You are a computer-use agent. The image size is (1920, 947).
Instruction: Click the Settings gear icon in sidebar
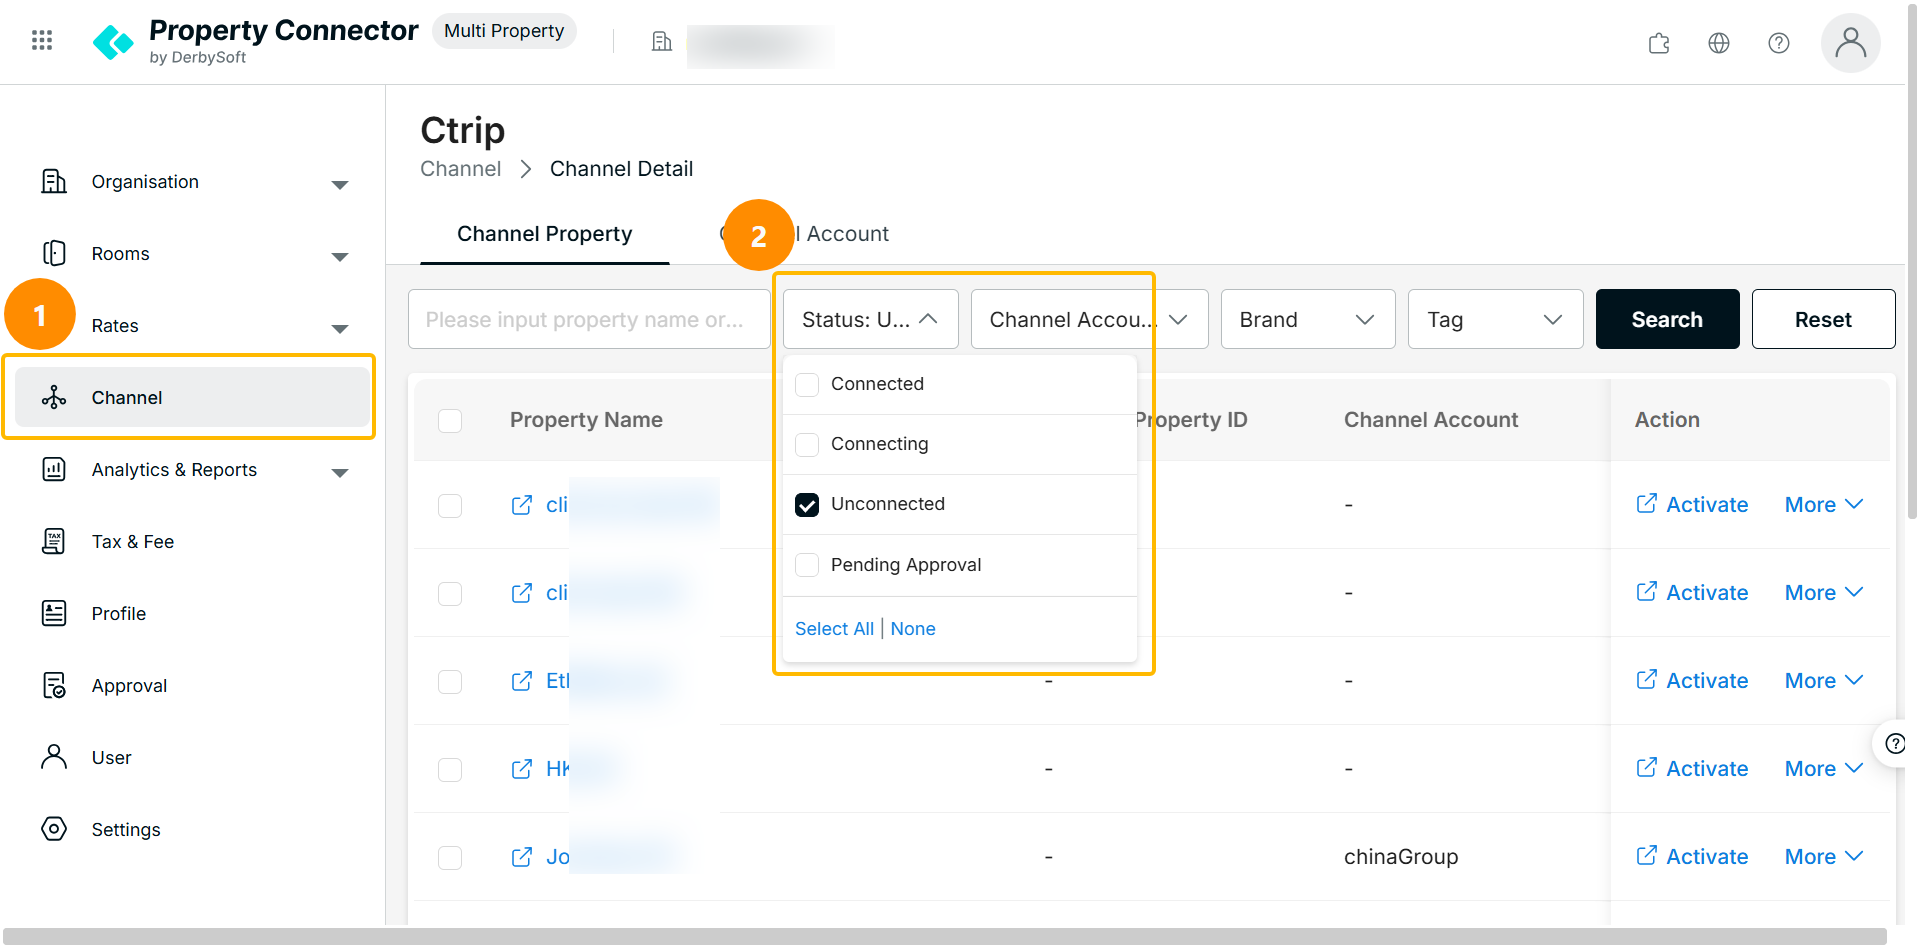click(x=54, y=830)
